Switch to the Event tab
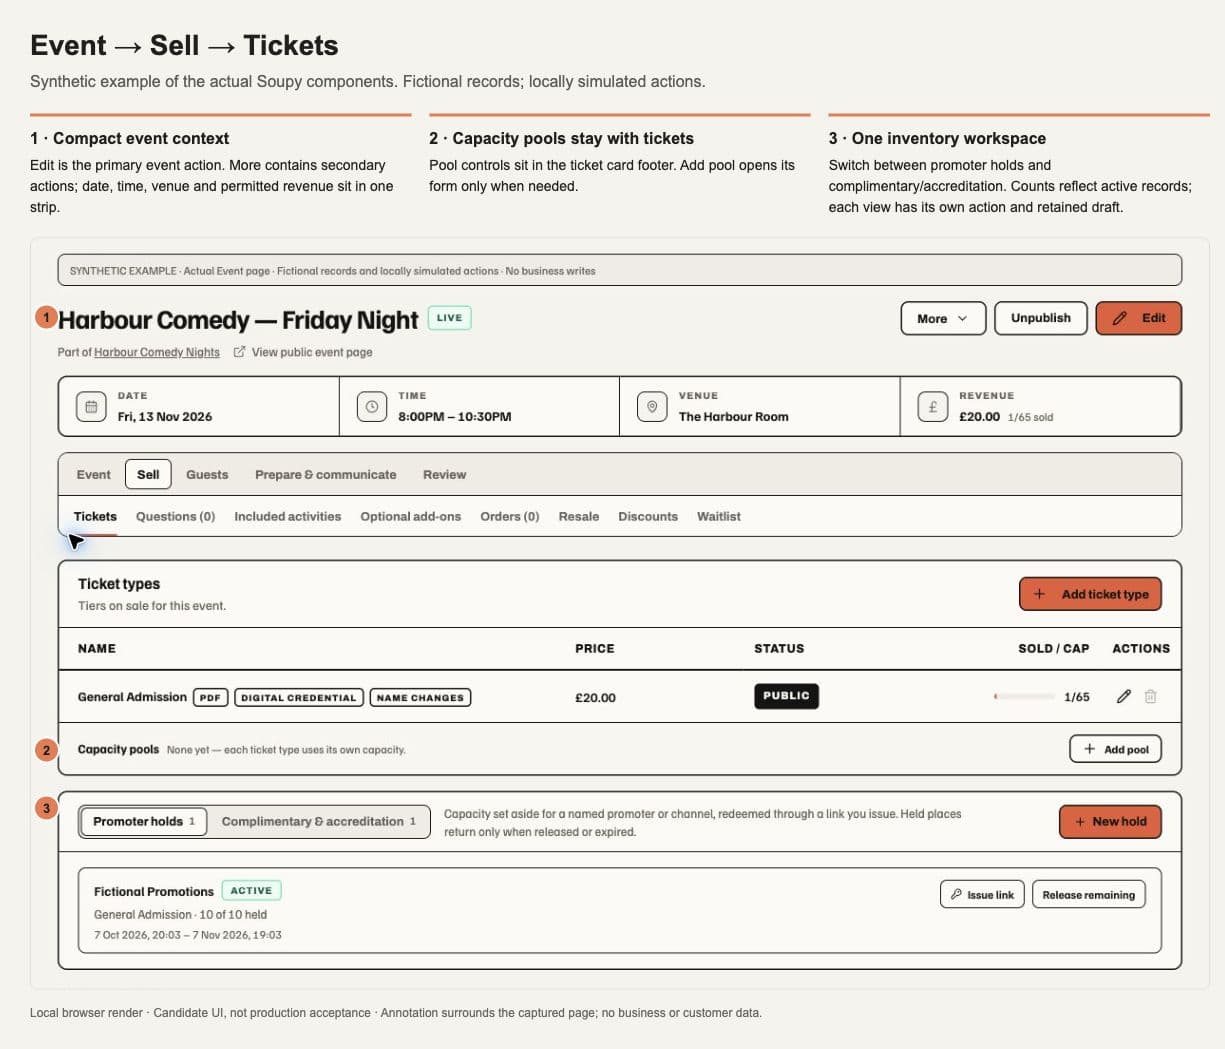Screen dimensions: 1225x1049 point(94,475)
